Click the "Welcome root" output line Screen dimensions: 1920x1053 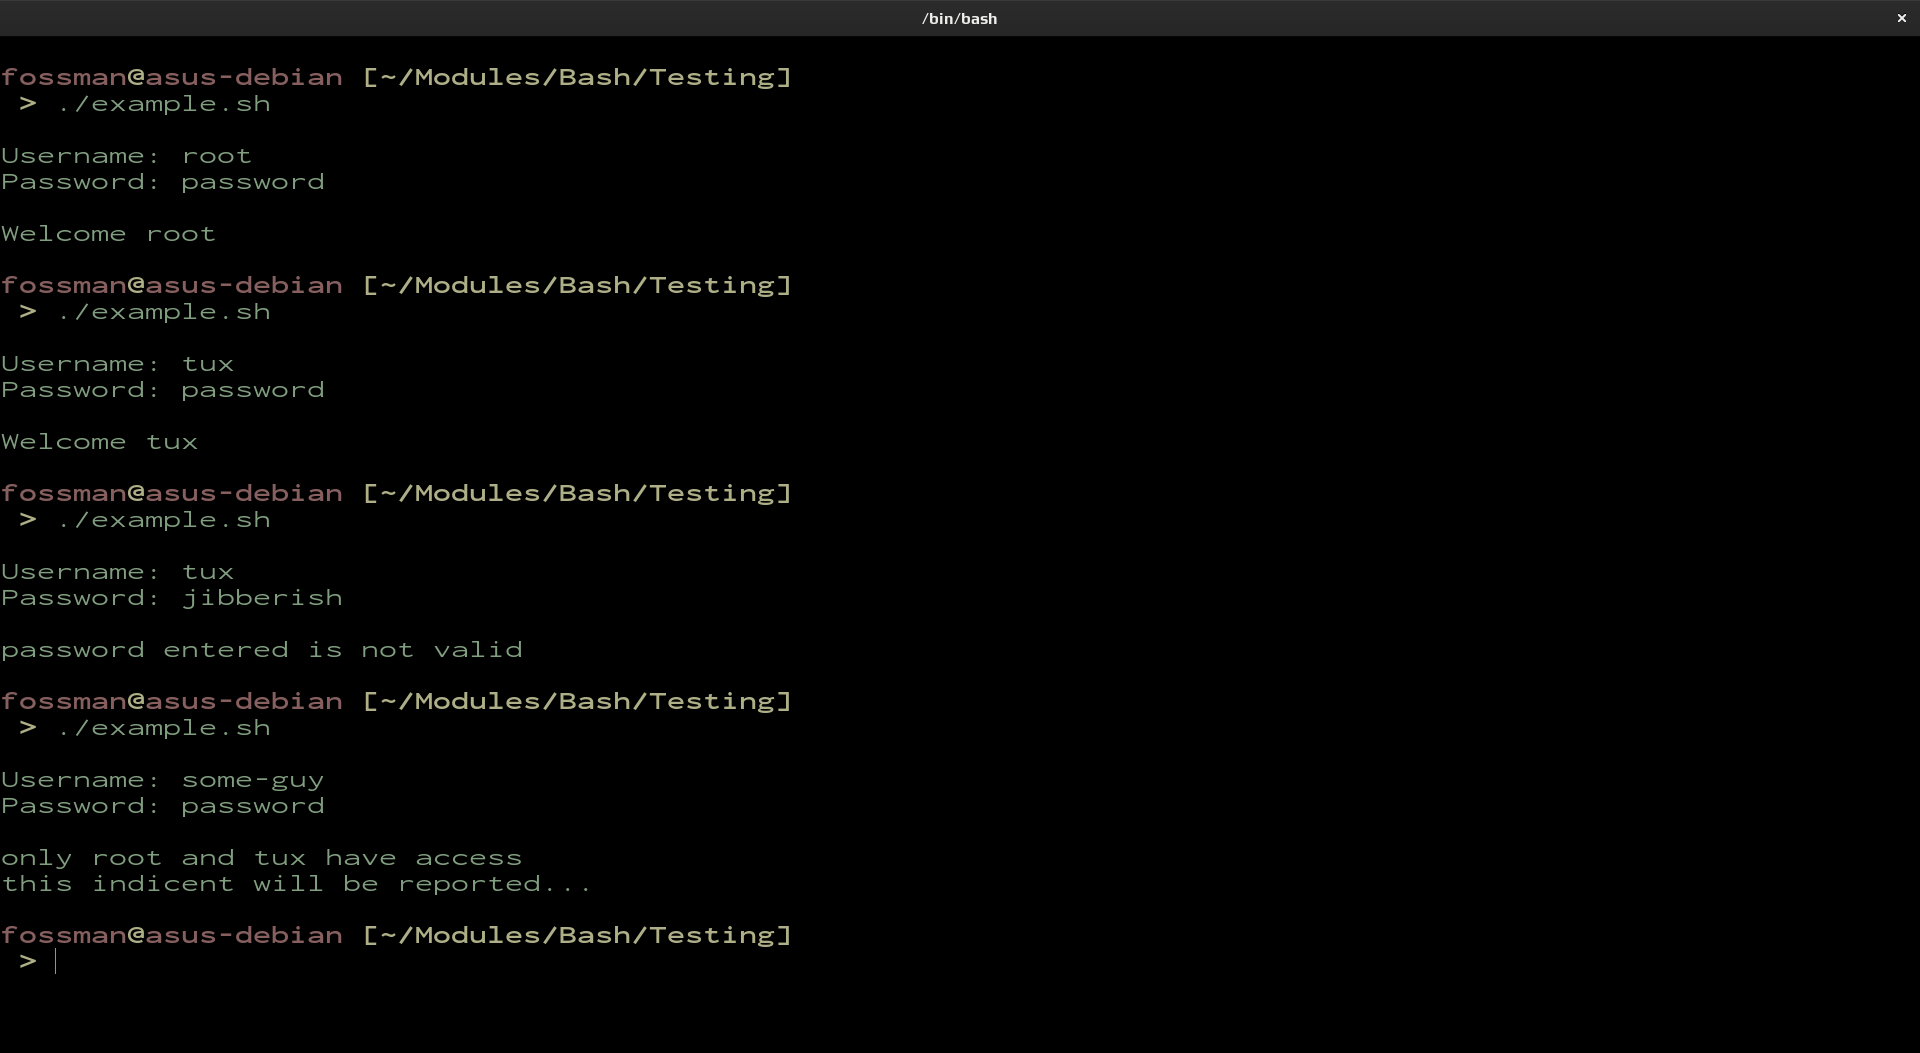click(108, 234)
